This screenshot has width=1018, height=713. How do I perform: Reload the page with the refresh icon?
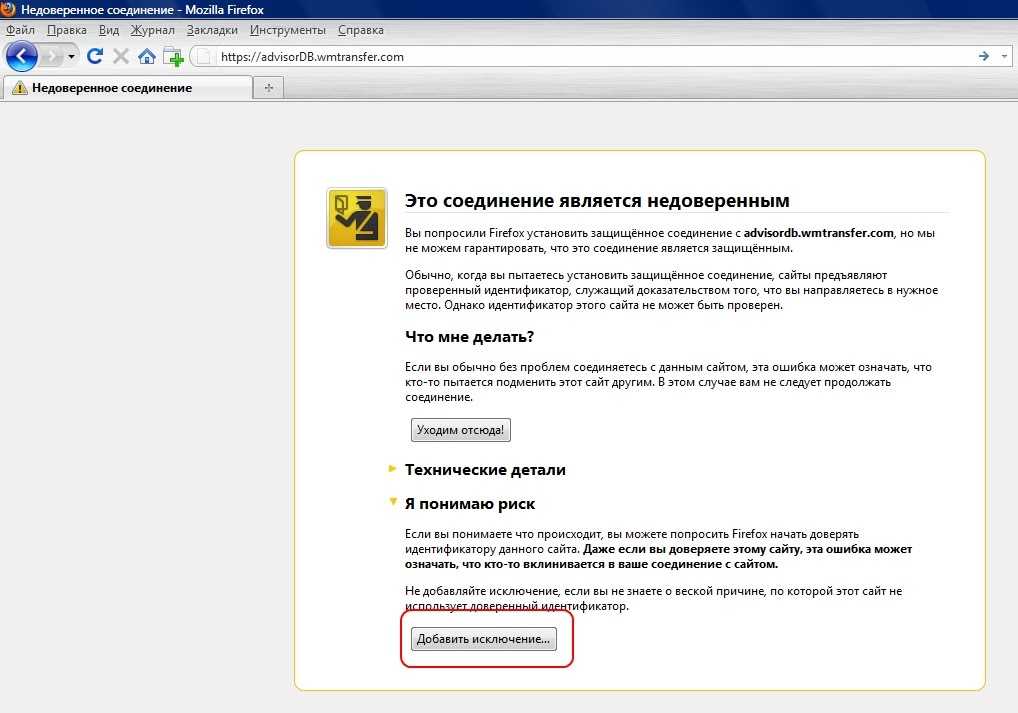pyautogui.click(x=95, y=56)
